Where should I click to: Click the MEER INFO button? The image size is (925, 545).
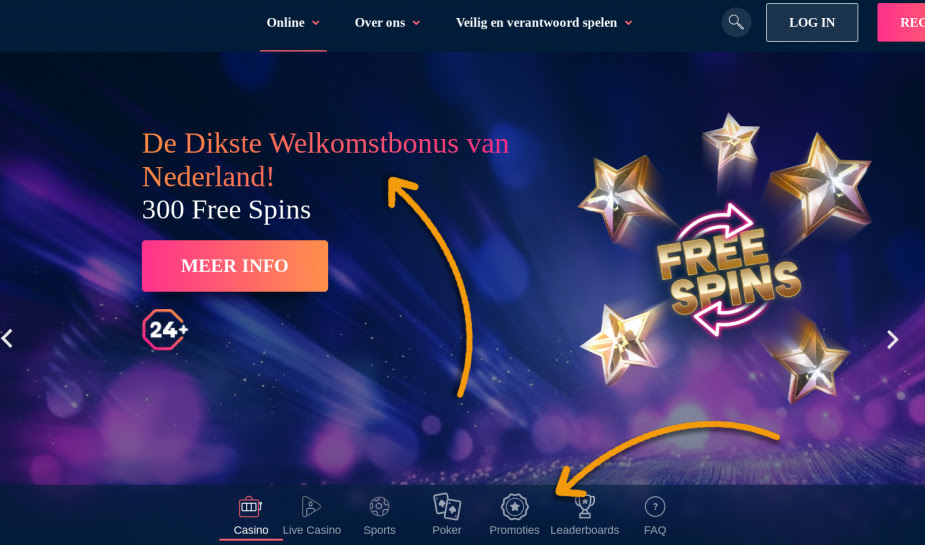(x=235, y=265)
